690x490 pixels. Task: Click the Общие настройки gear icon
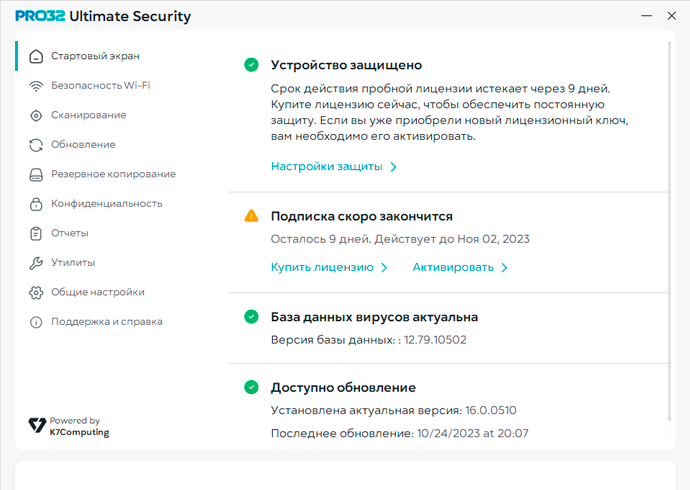(36, 292)
